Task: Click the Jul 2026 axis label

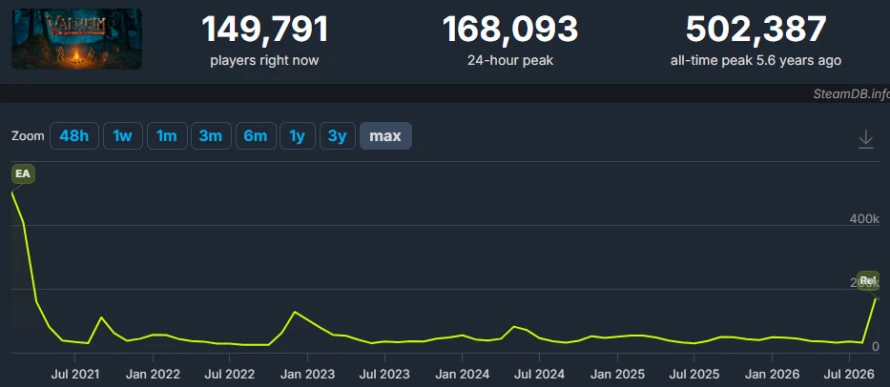Action: coord(849,375)
